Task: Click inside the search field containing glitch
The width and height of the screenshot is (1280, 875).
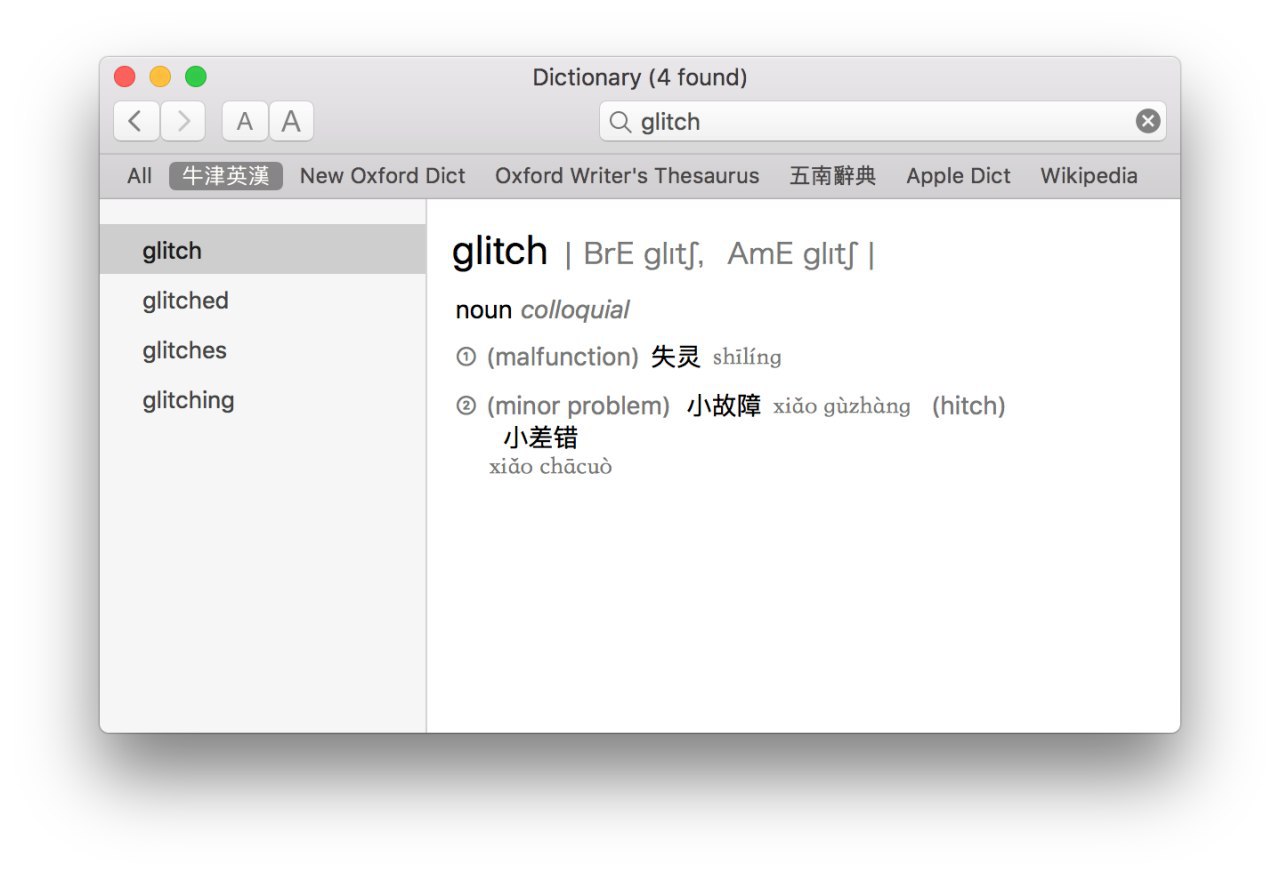Action: (880, 122)
